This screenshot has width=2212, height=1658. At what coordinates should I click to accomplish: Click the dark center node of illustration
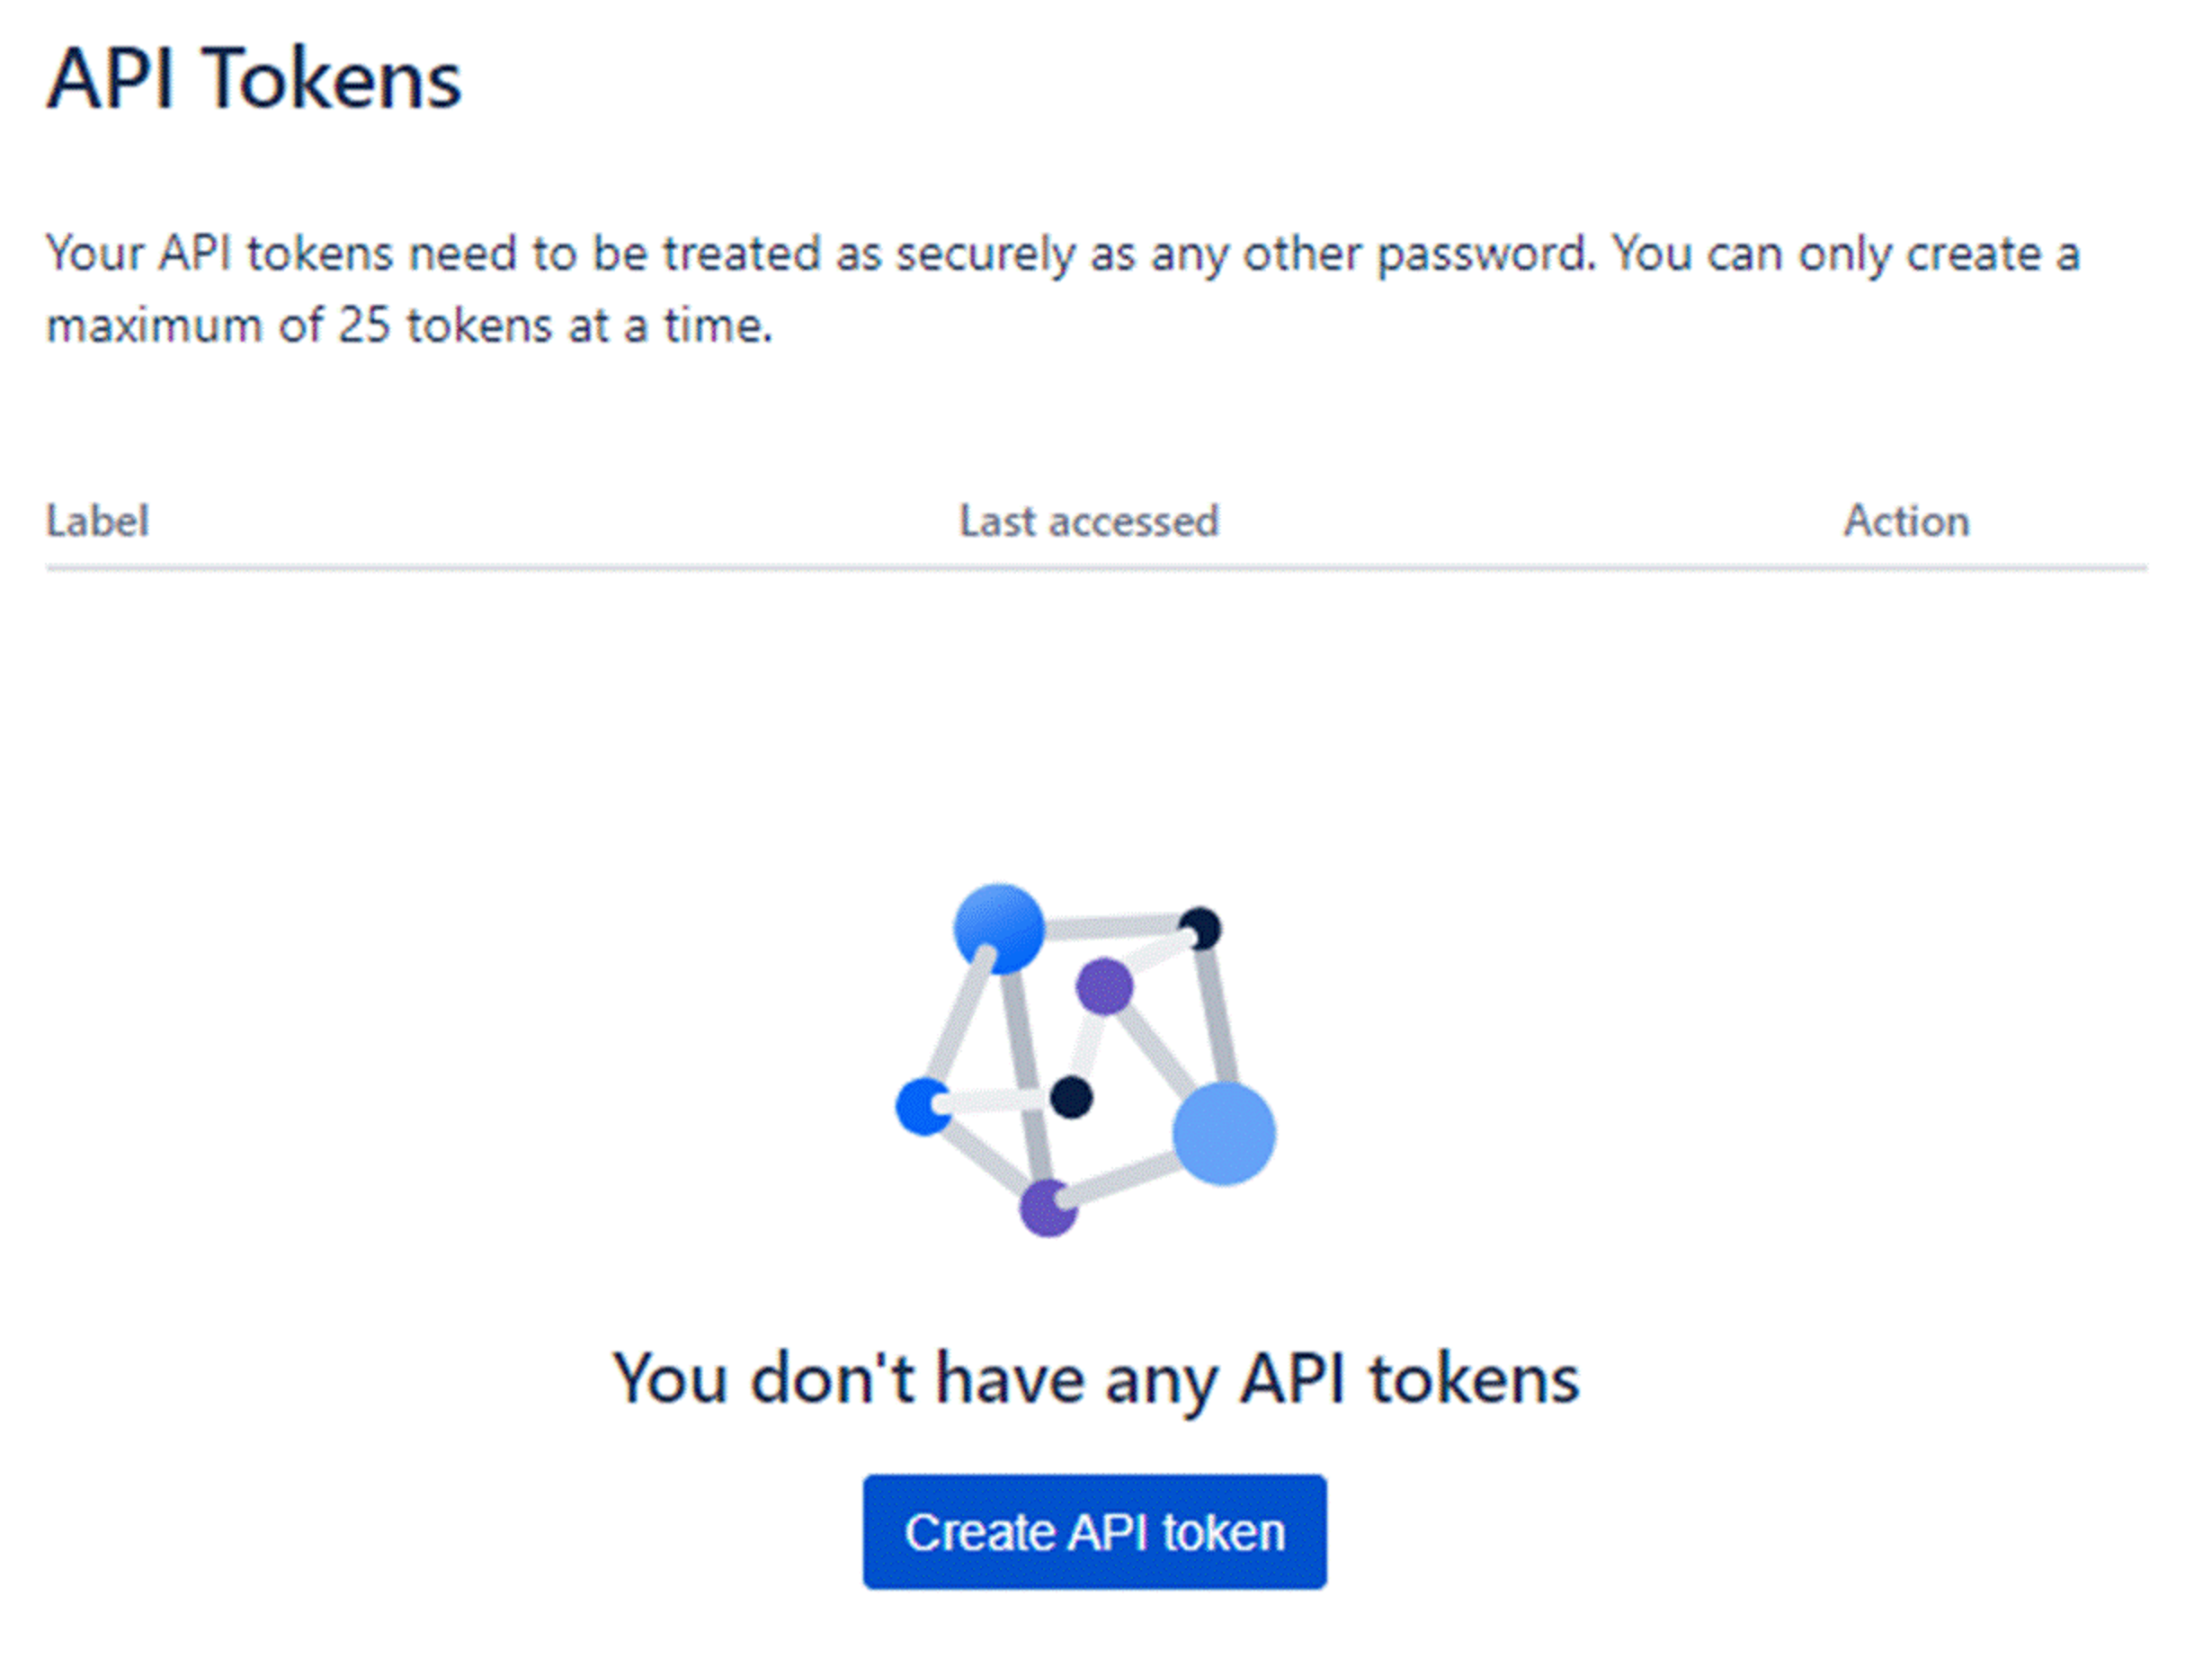coord(1071,1097)
